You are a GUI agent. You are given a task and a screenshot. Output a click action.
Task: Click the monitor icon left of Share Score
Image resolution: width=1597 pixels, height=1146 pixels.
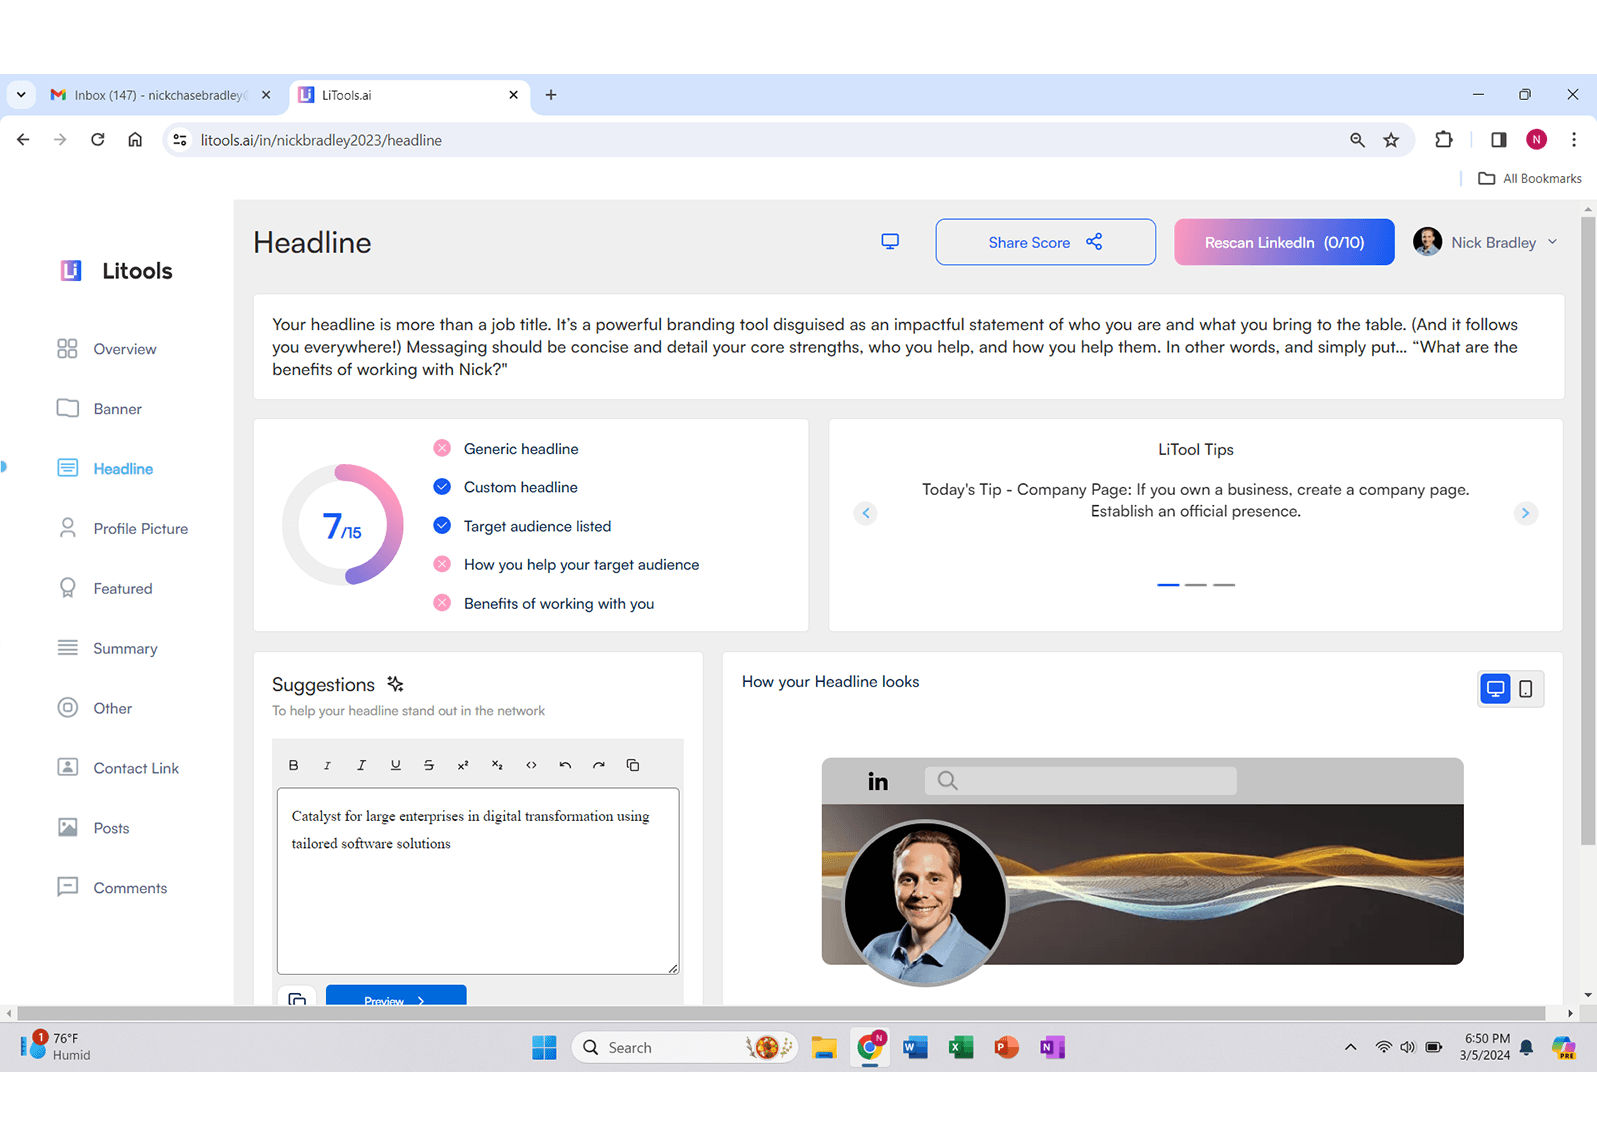(x=890, y=242)
